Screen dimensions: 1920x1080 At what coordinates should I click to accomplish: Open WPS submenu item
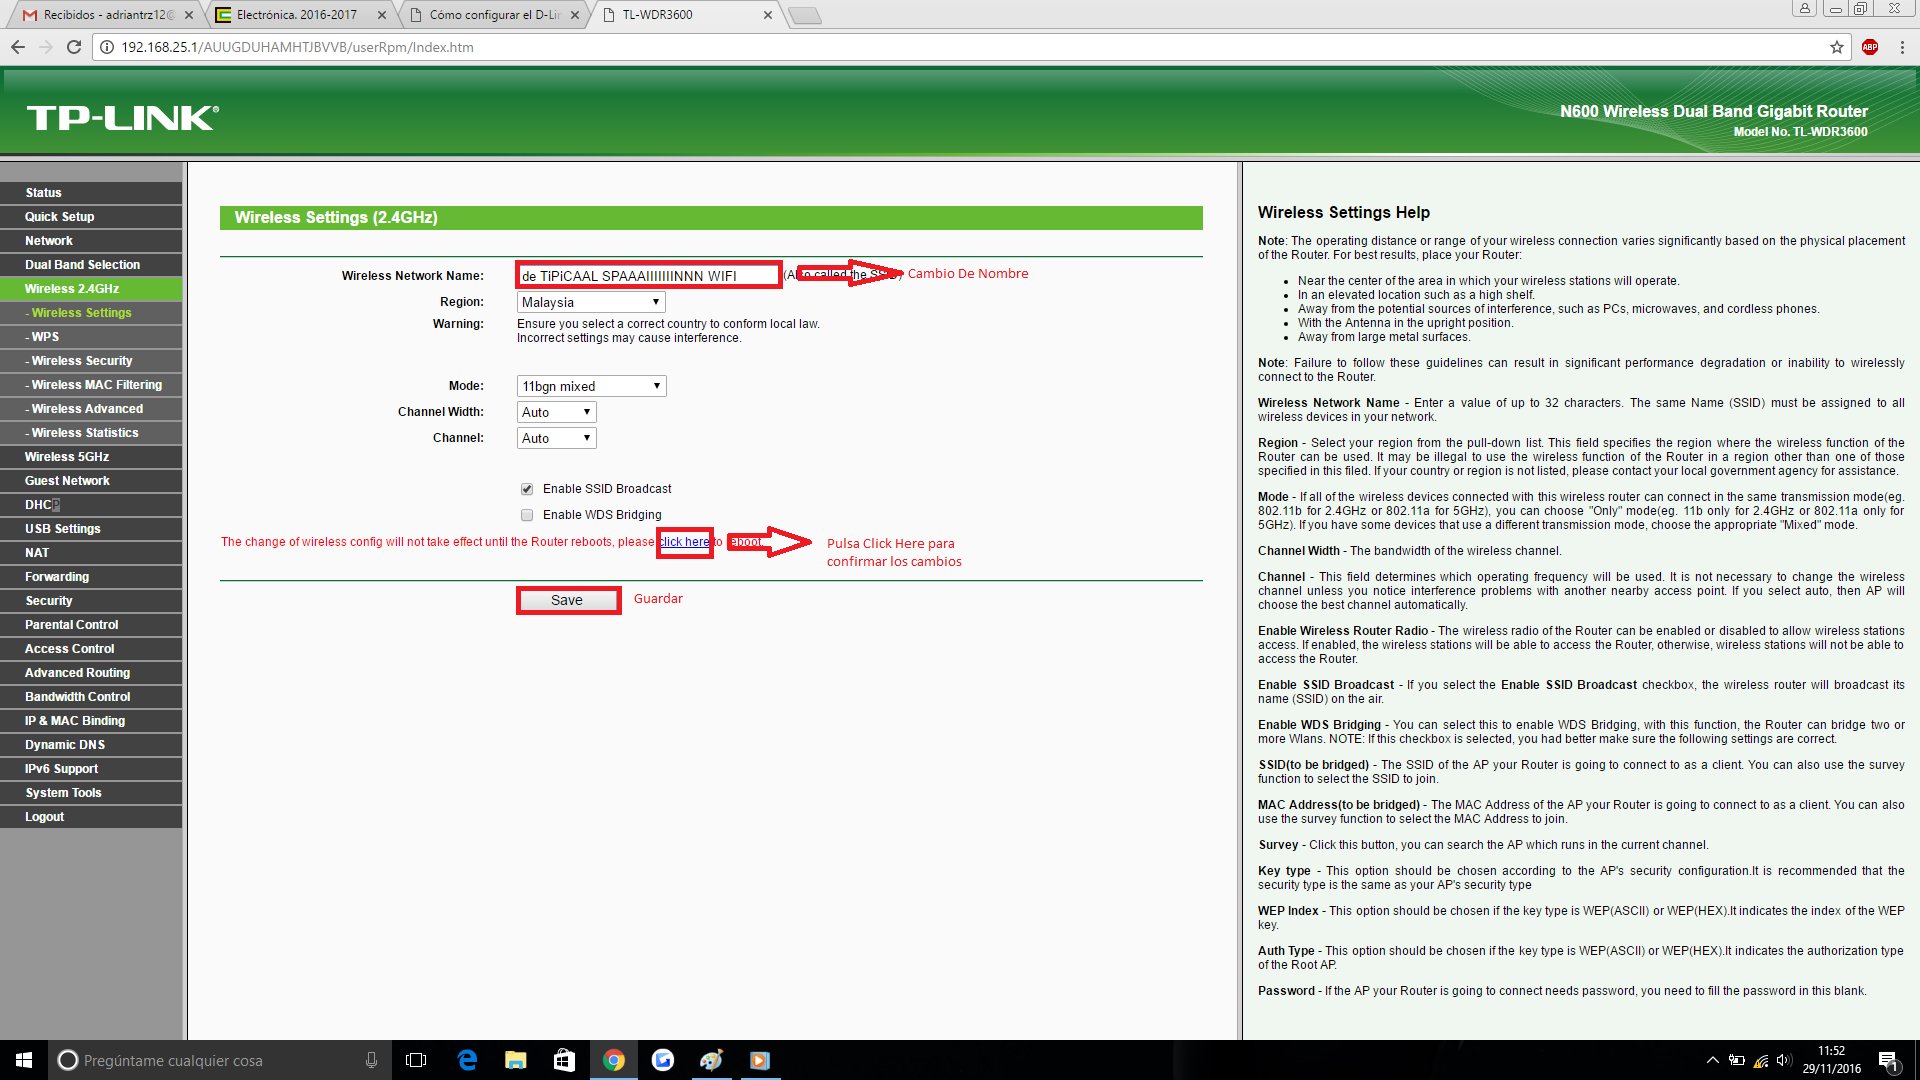click(91, 337)
